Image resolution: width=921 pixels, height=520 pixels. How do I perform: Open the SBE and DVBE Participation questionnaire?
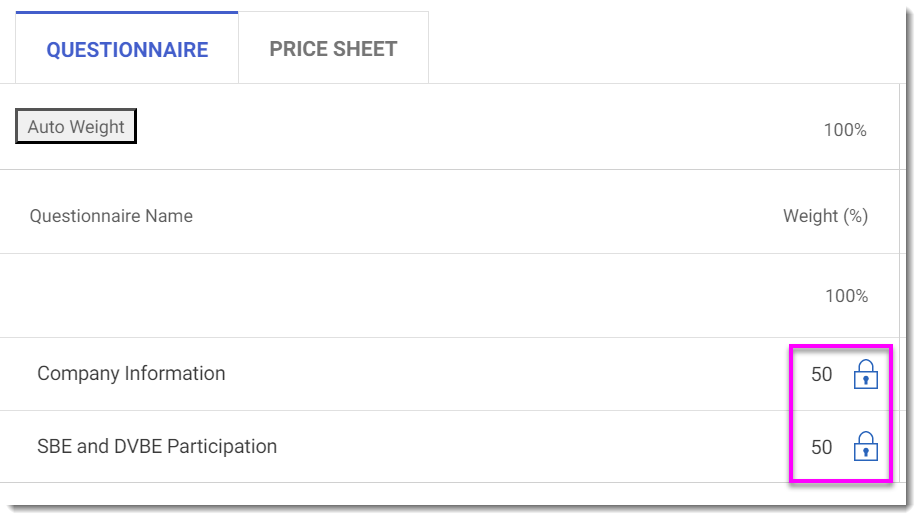157,447
